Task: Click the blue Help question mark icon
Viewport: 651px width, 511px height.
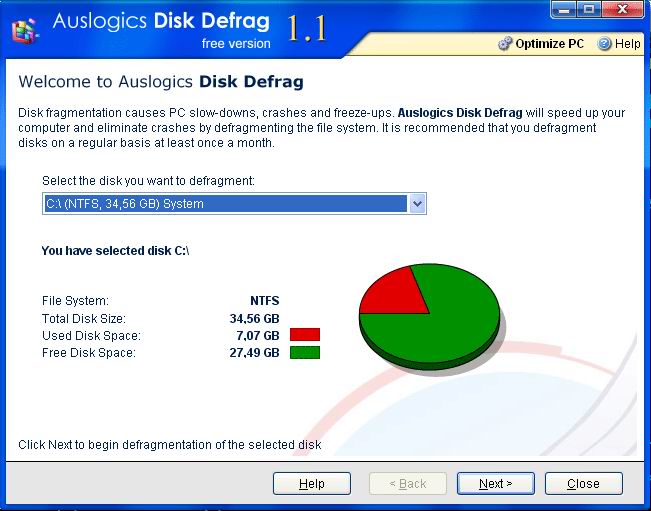Action: (604, 44)
